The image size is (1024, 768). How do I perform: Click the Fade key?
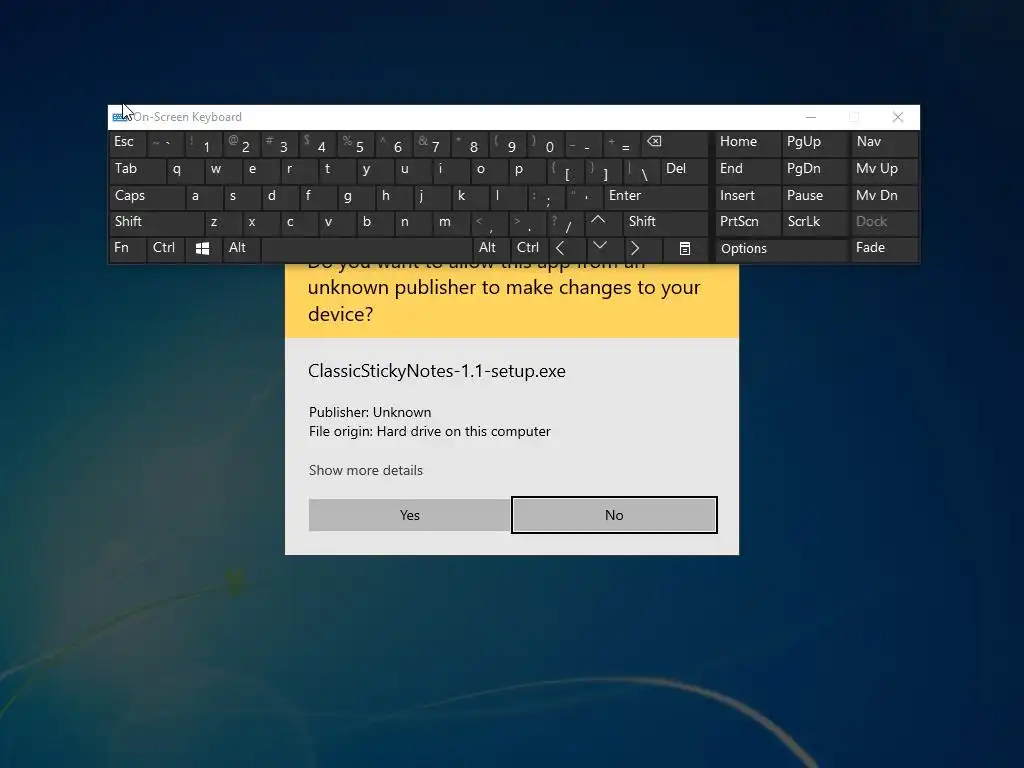[x=884, y=249]
